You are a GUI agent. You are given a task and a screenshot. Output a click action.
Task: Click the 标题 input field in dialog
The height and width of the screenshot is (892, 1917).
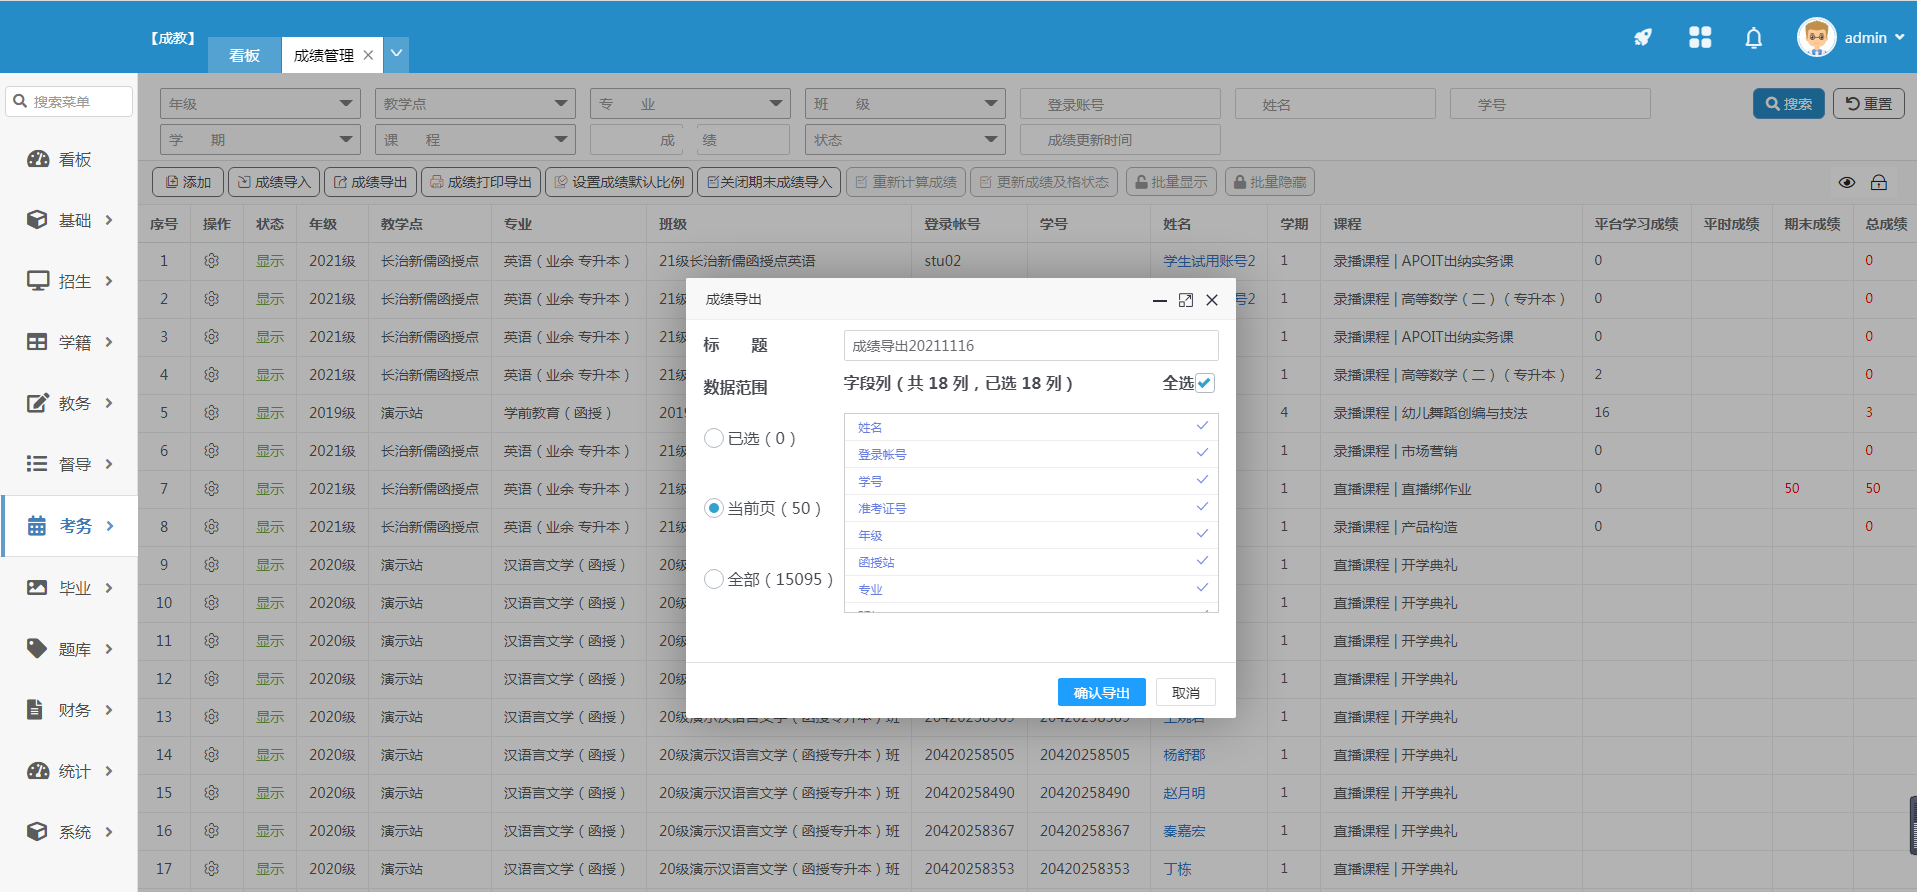(1030, 346)
